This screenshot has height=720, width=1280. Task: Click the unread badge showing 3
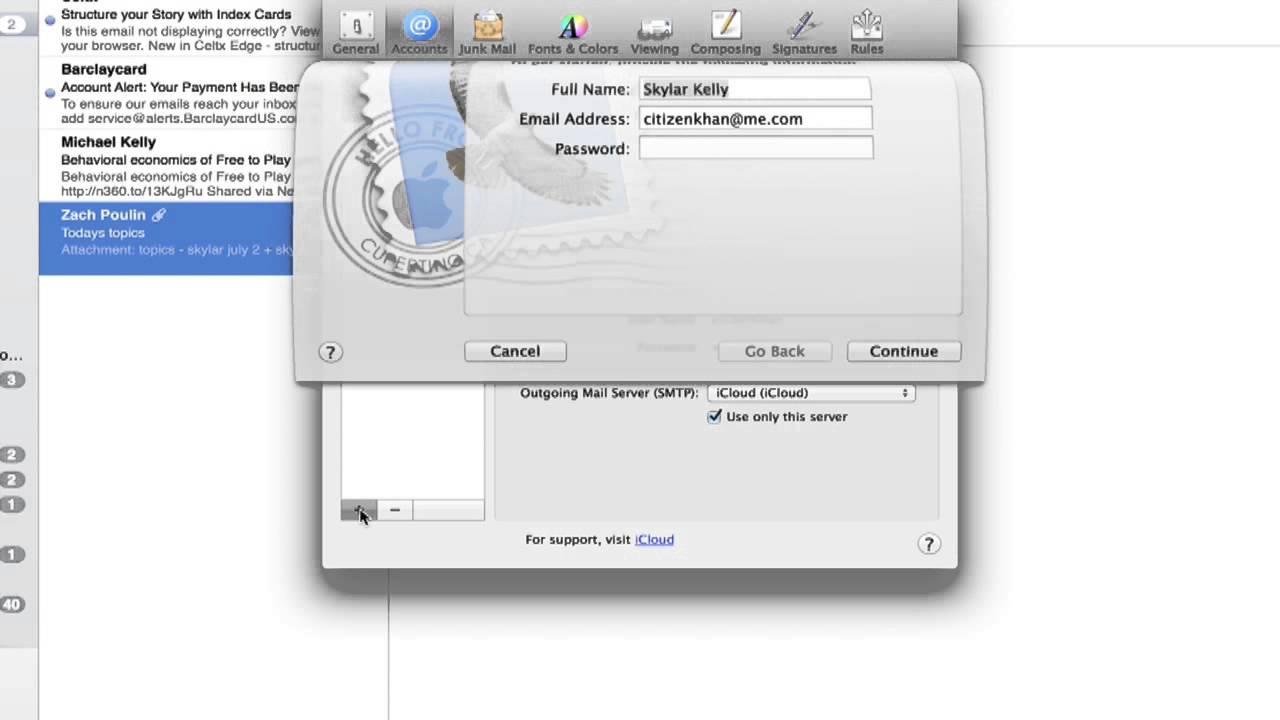12,380
